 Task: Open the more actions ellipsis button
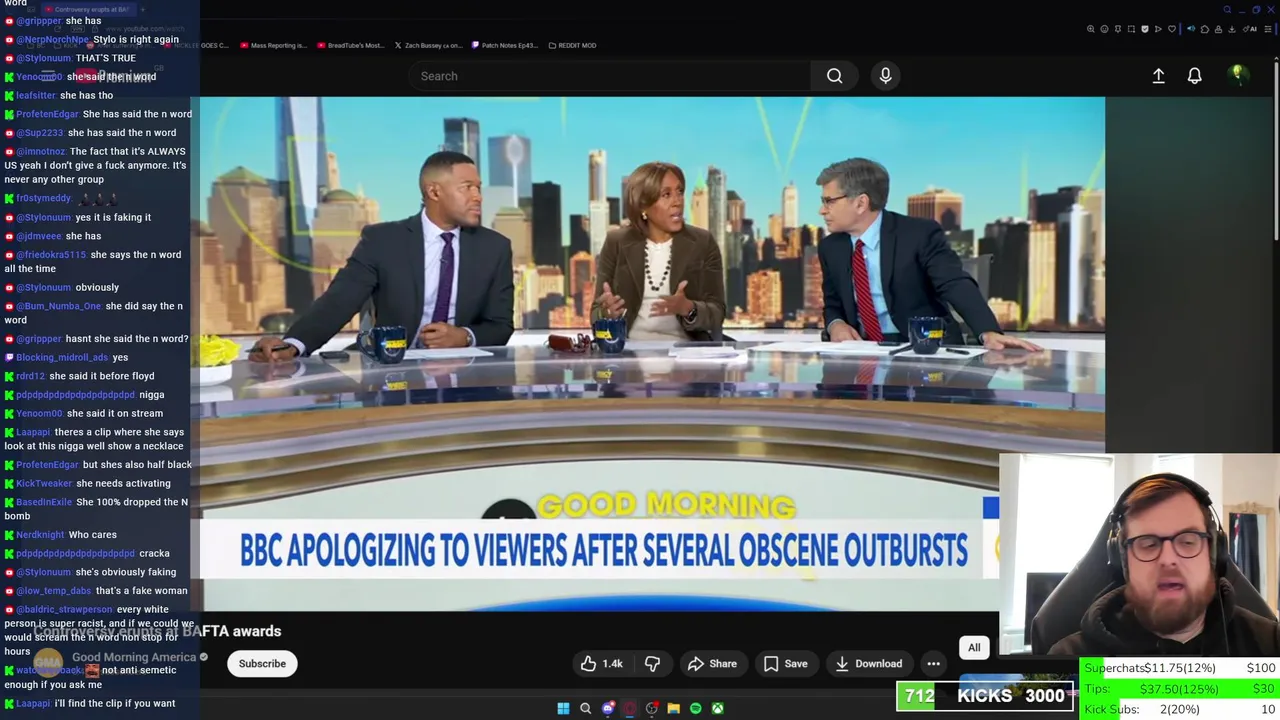(933, 664)
